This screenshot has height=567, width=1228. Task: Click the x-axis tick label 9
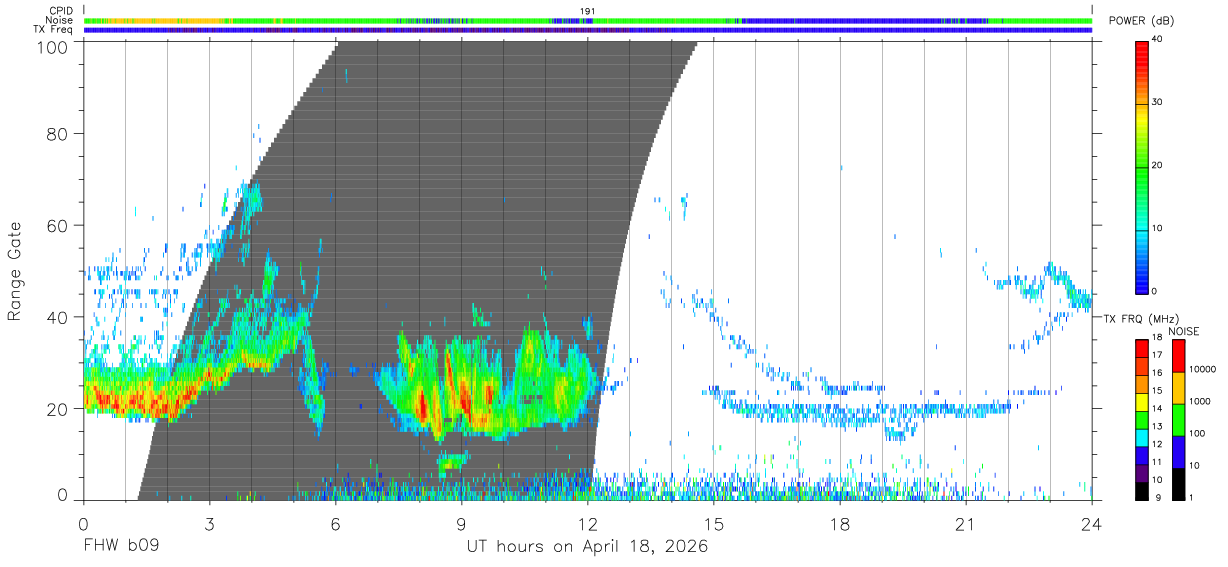pyautogui.click(x=461, y=523)
